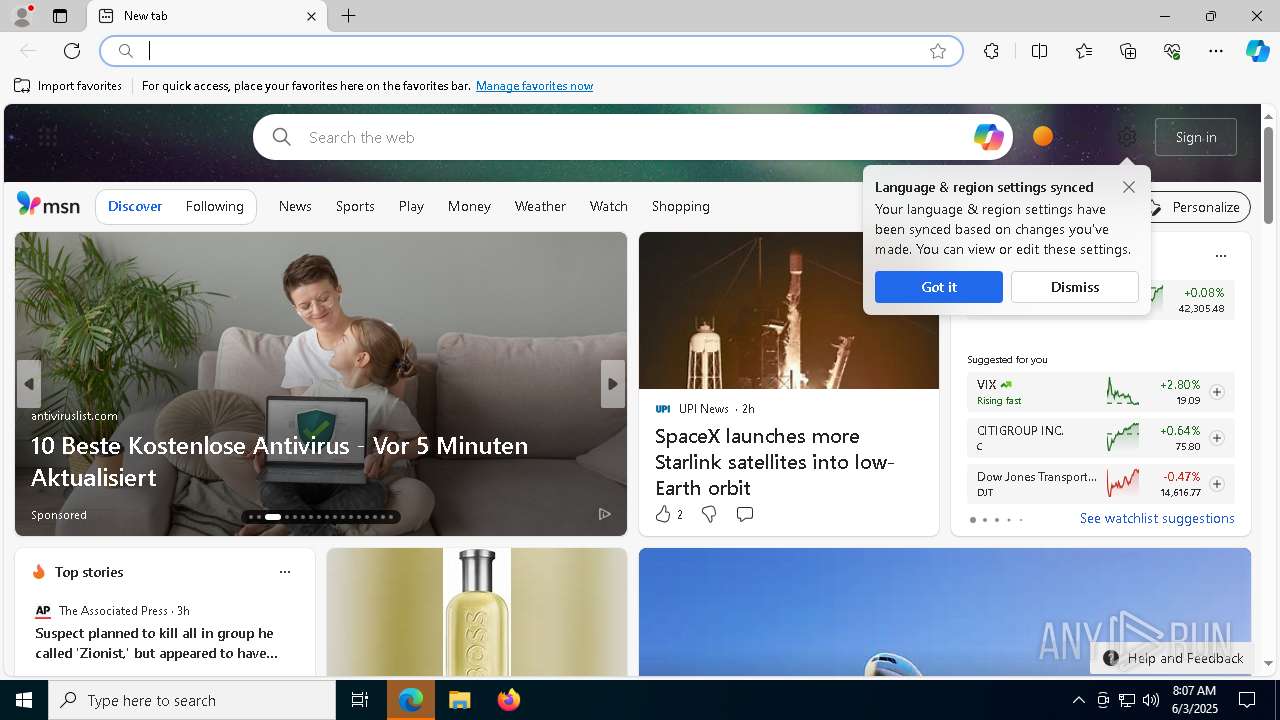Viewport: 1280px width, 720px height.
Task: Open the browser profile icon
Action: [x=21, y=16]
